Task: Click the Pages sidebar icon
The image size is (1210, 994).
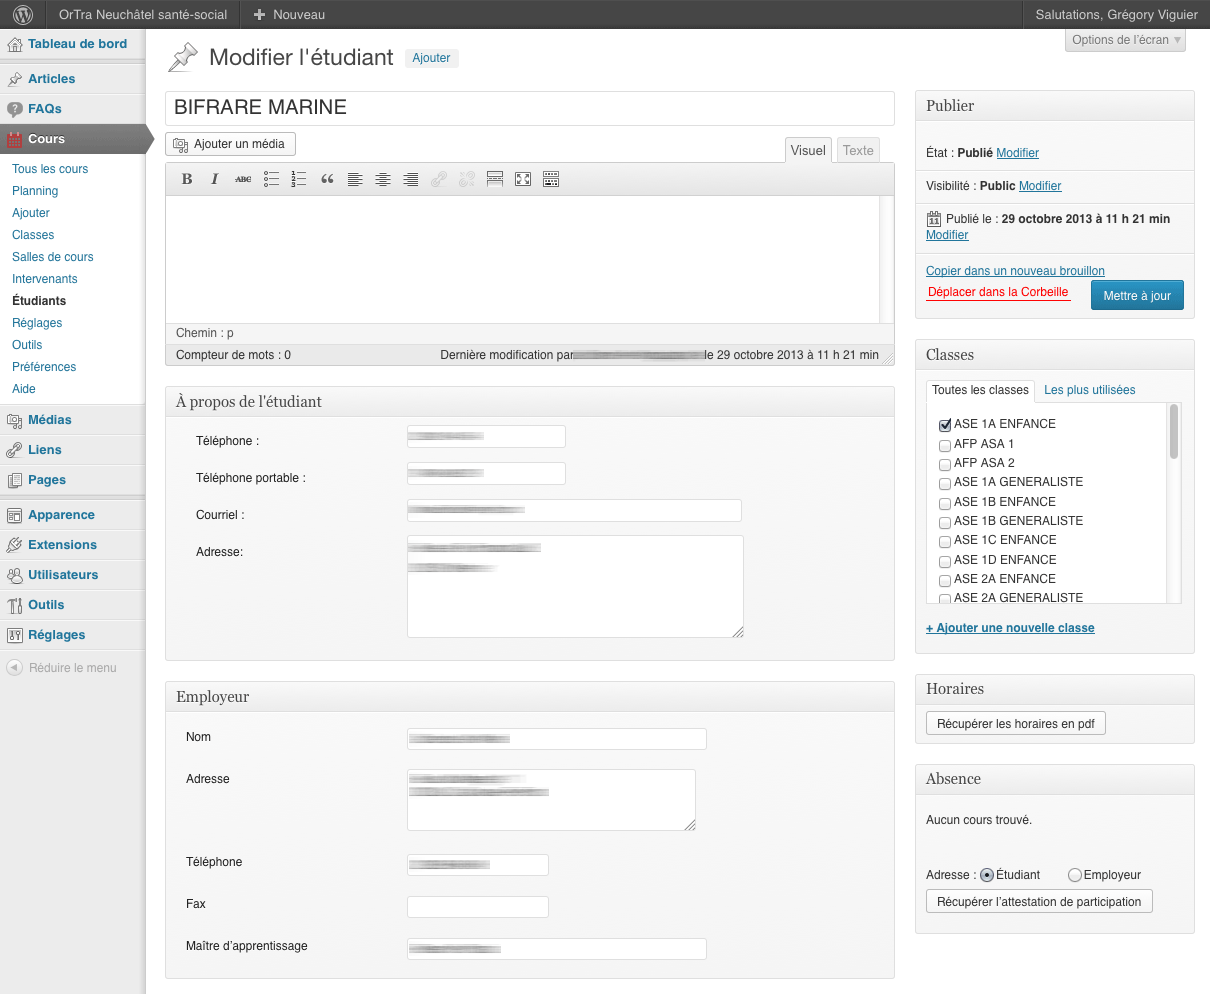Action: 15,480
